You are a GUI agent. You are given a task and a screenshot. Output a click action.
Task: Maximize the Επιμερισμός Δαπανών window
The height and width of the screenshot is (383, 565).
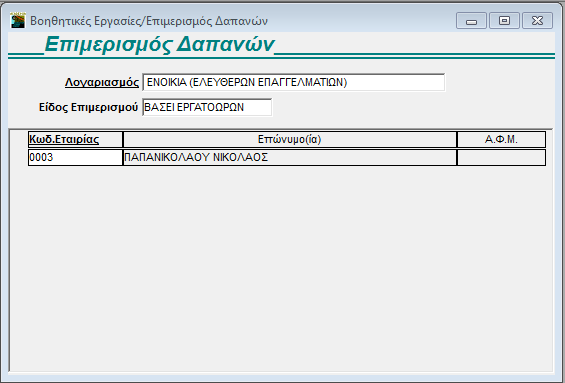point(504,21)
